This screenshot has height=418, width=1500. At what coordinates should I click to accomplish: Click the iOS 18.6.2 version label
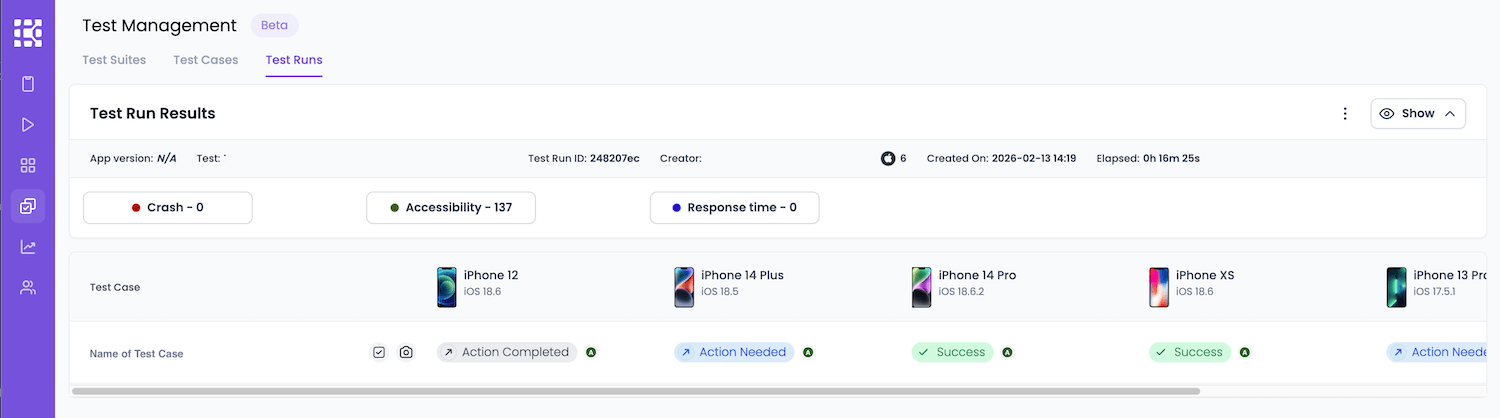[x=961, y=292]
